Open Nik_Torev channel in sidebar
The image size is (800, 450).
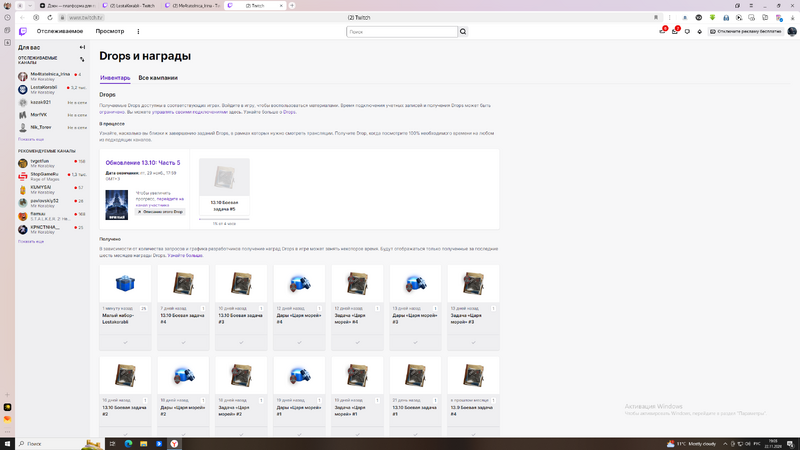51,128
